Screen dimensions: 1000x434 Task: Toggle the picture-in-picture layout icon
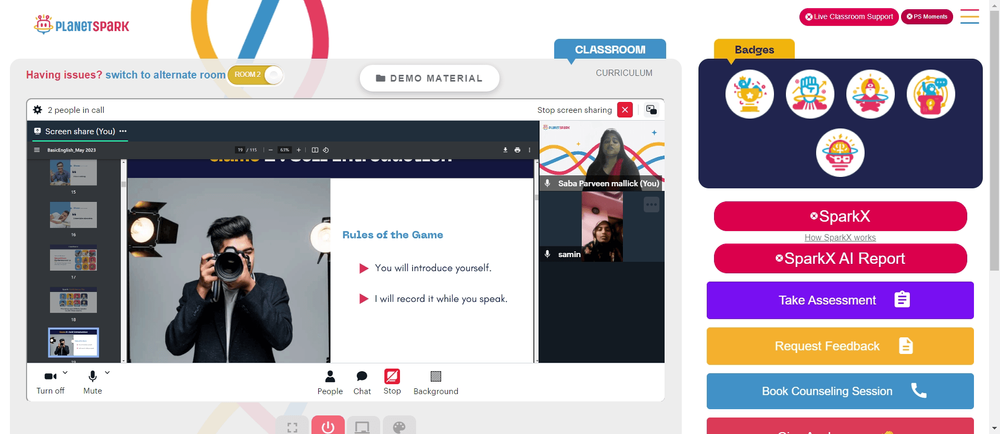651,110
